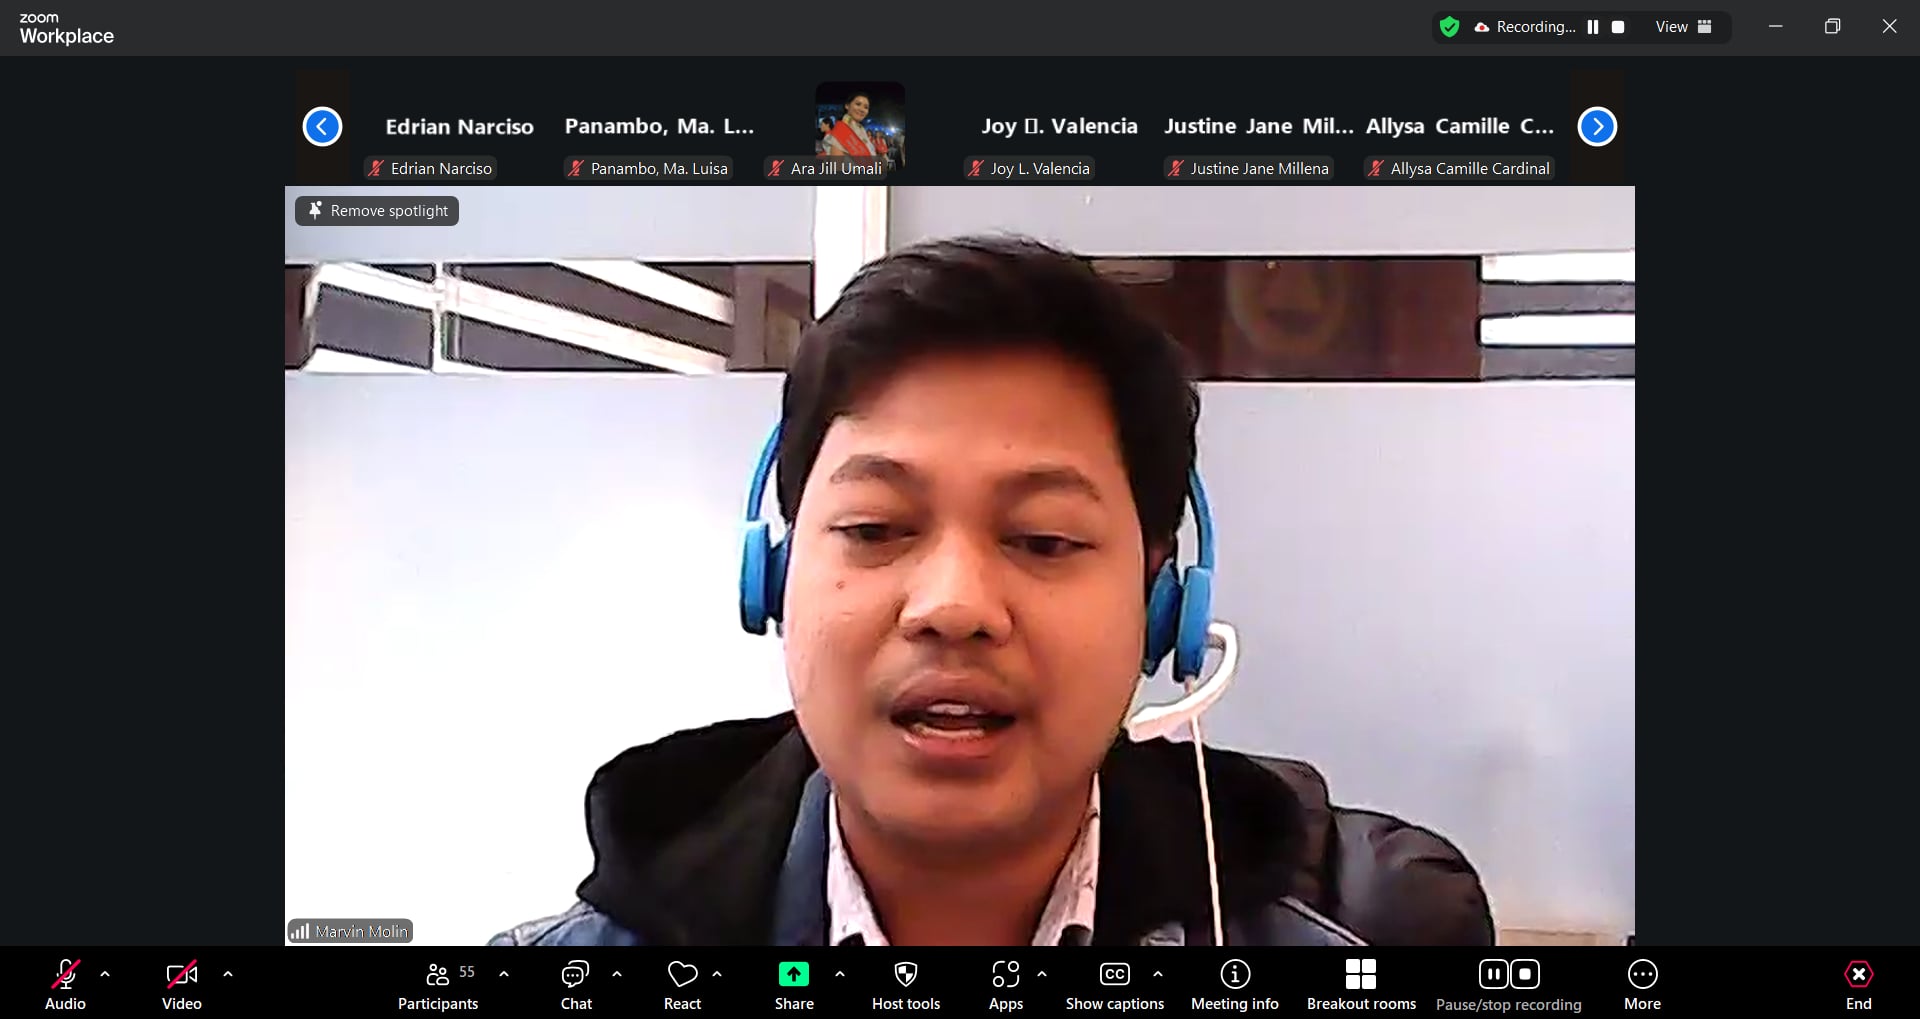Screen dimensions: 1920x1020
Task: Expand audio options arrow beside Audio
Action: pyautogui.click(x=105, y=973)
